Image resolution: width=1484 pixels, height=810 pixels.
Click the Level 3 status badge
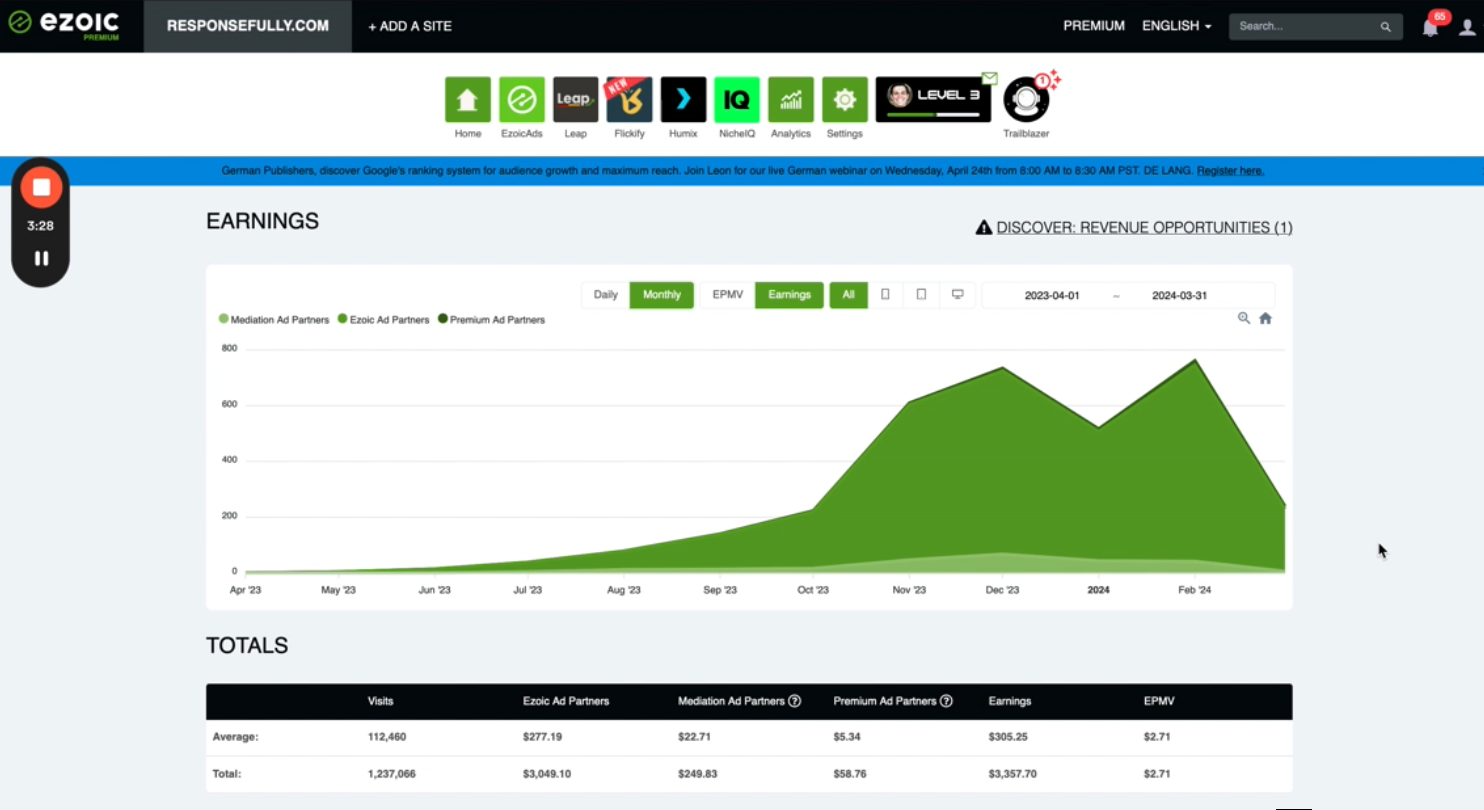[933, 100]
